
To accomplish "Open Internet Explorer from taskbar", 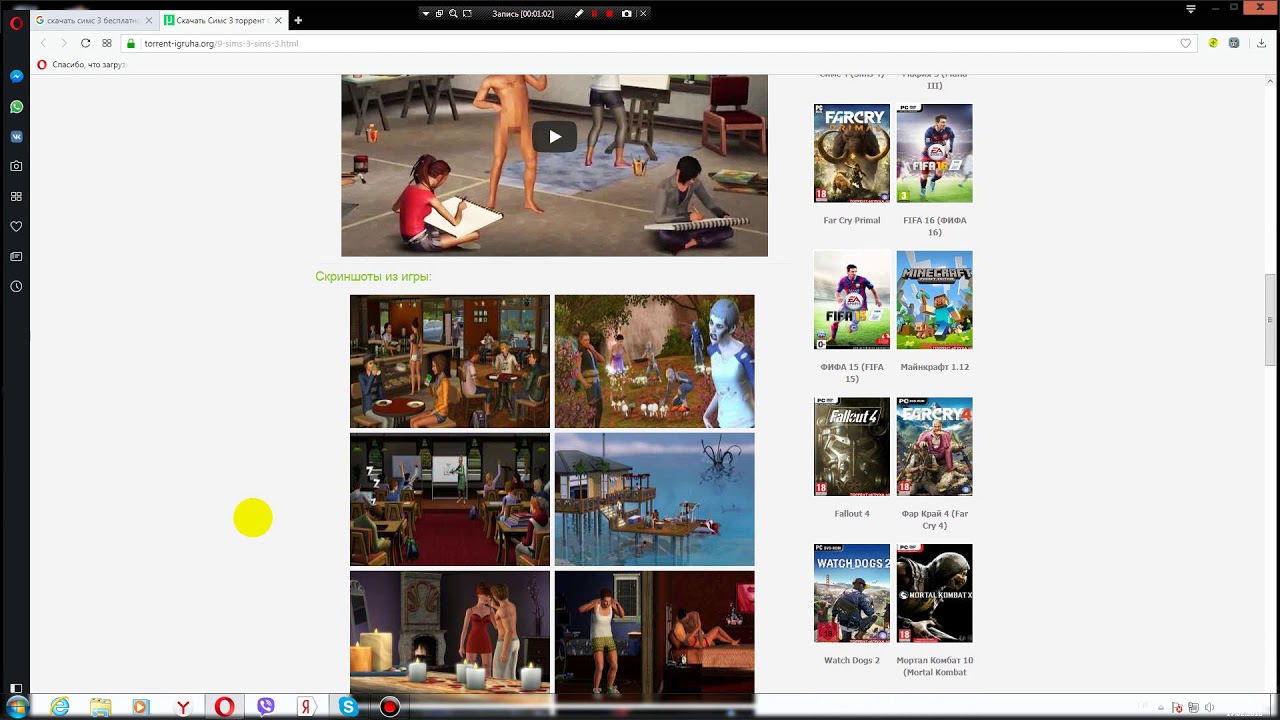I will (x=60, y=707).
